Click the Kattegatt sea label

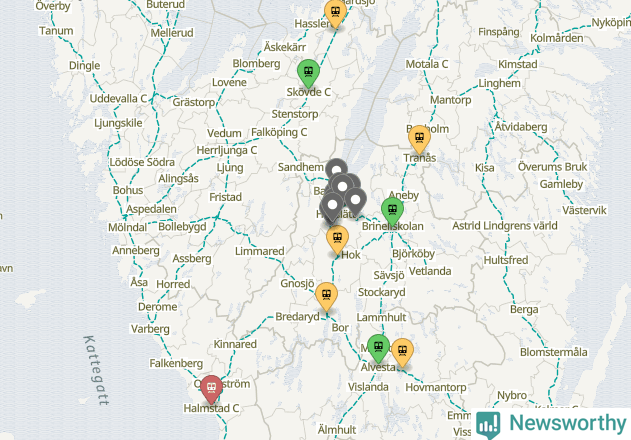[x=96, y=370]
